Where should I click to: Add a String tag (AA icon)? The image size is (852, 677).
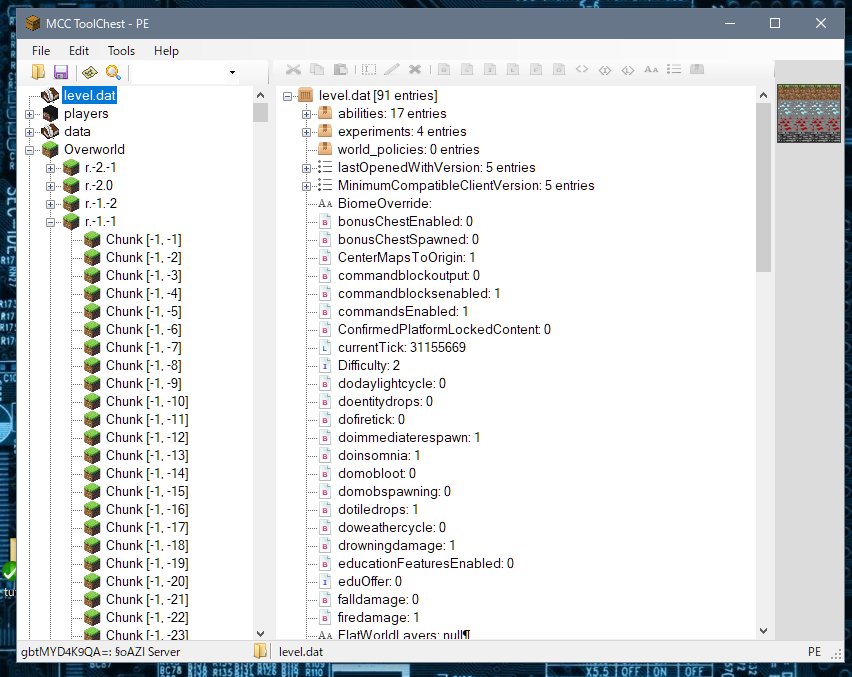click(x=651, y=70)
